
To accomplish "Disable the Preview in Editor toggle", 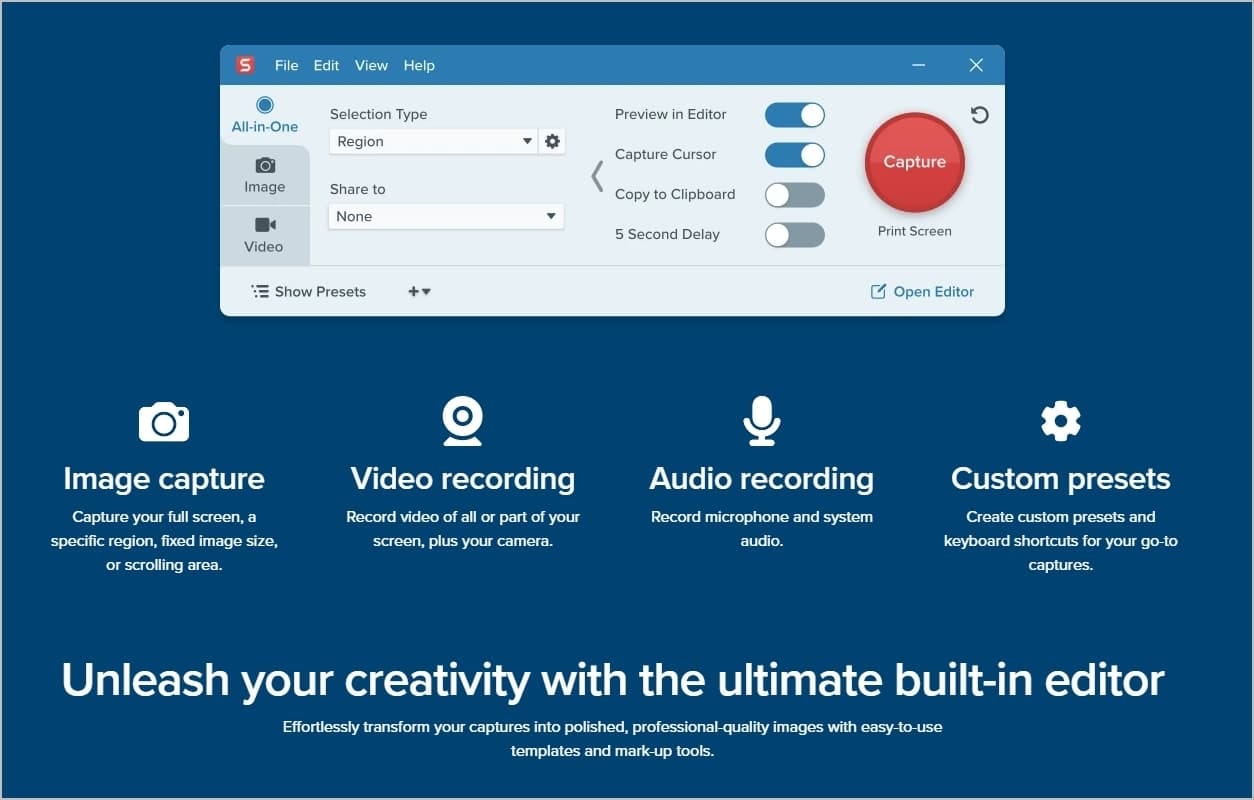I will 795,114.
